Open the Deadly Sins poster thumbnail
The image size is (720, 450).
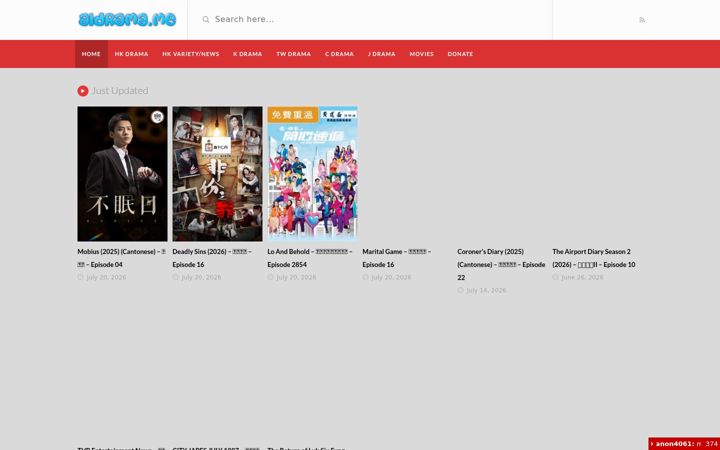pyautogui.click(x=218, y=174)
